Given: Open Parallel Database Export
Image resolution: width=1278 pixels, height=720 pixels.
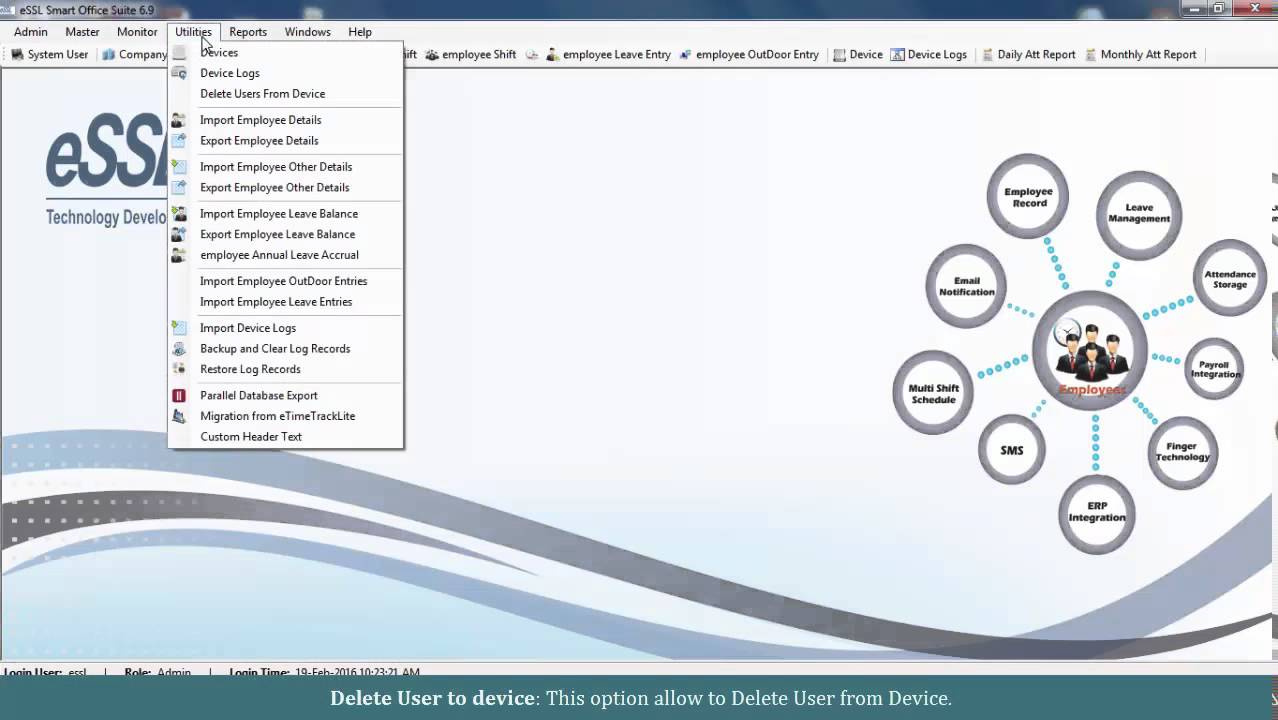Looking at the screenshot, I should point(286,396).
